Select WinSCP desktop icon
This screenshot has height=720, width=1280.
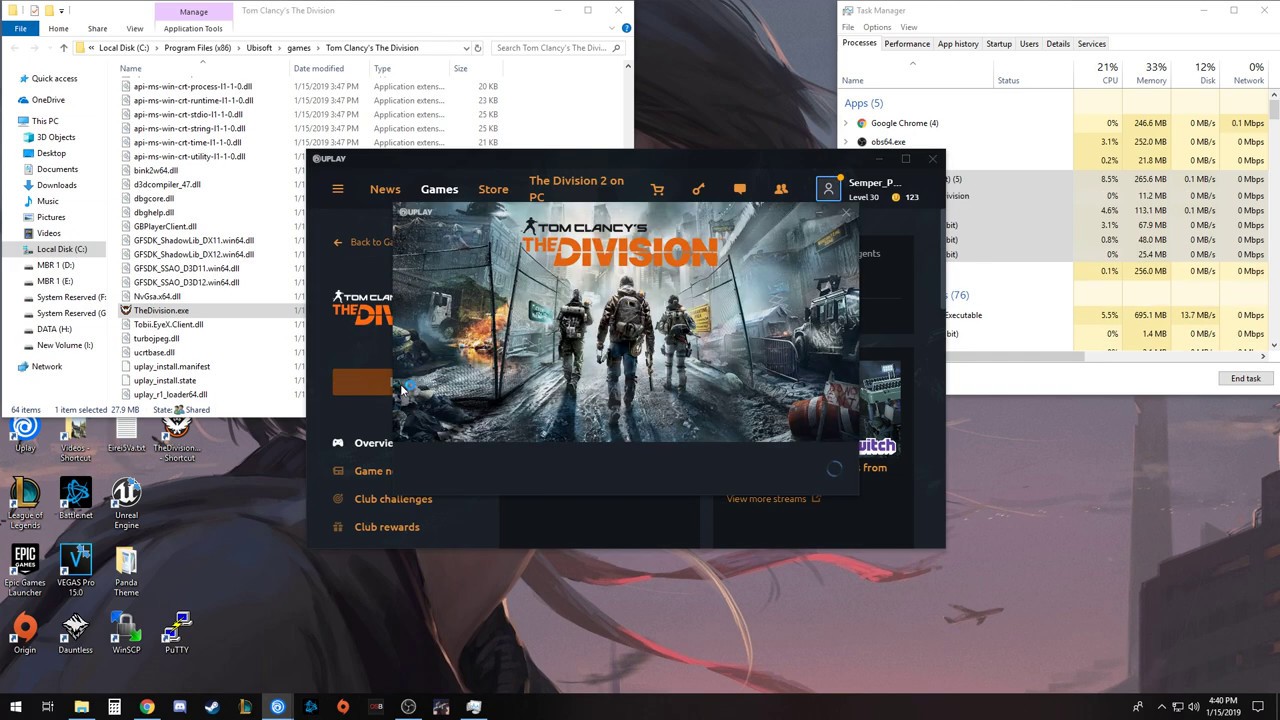click(x=126, y=632)
